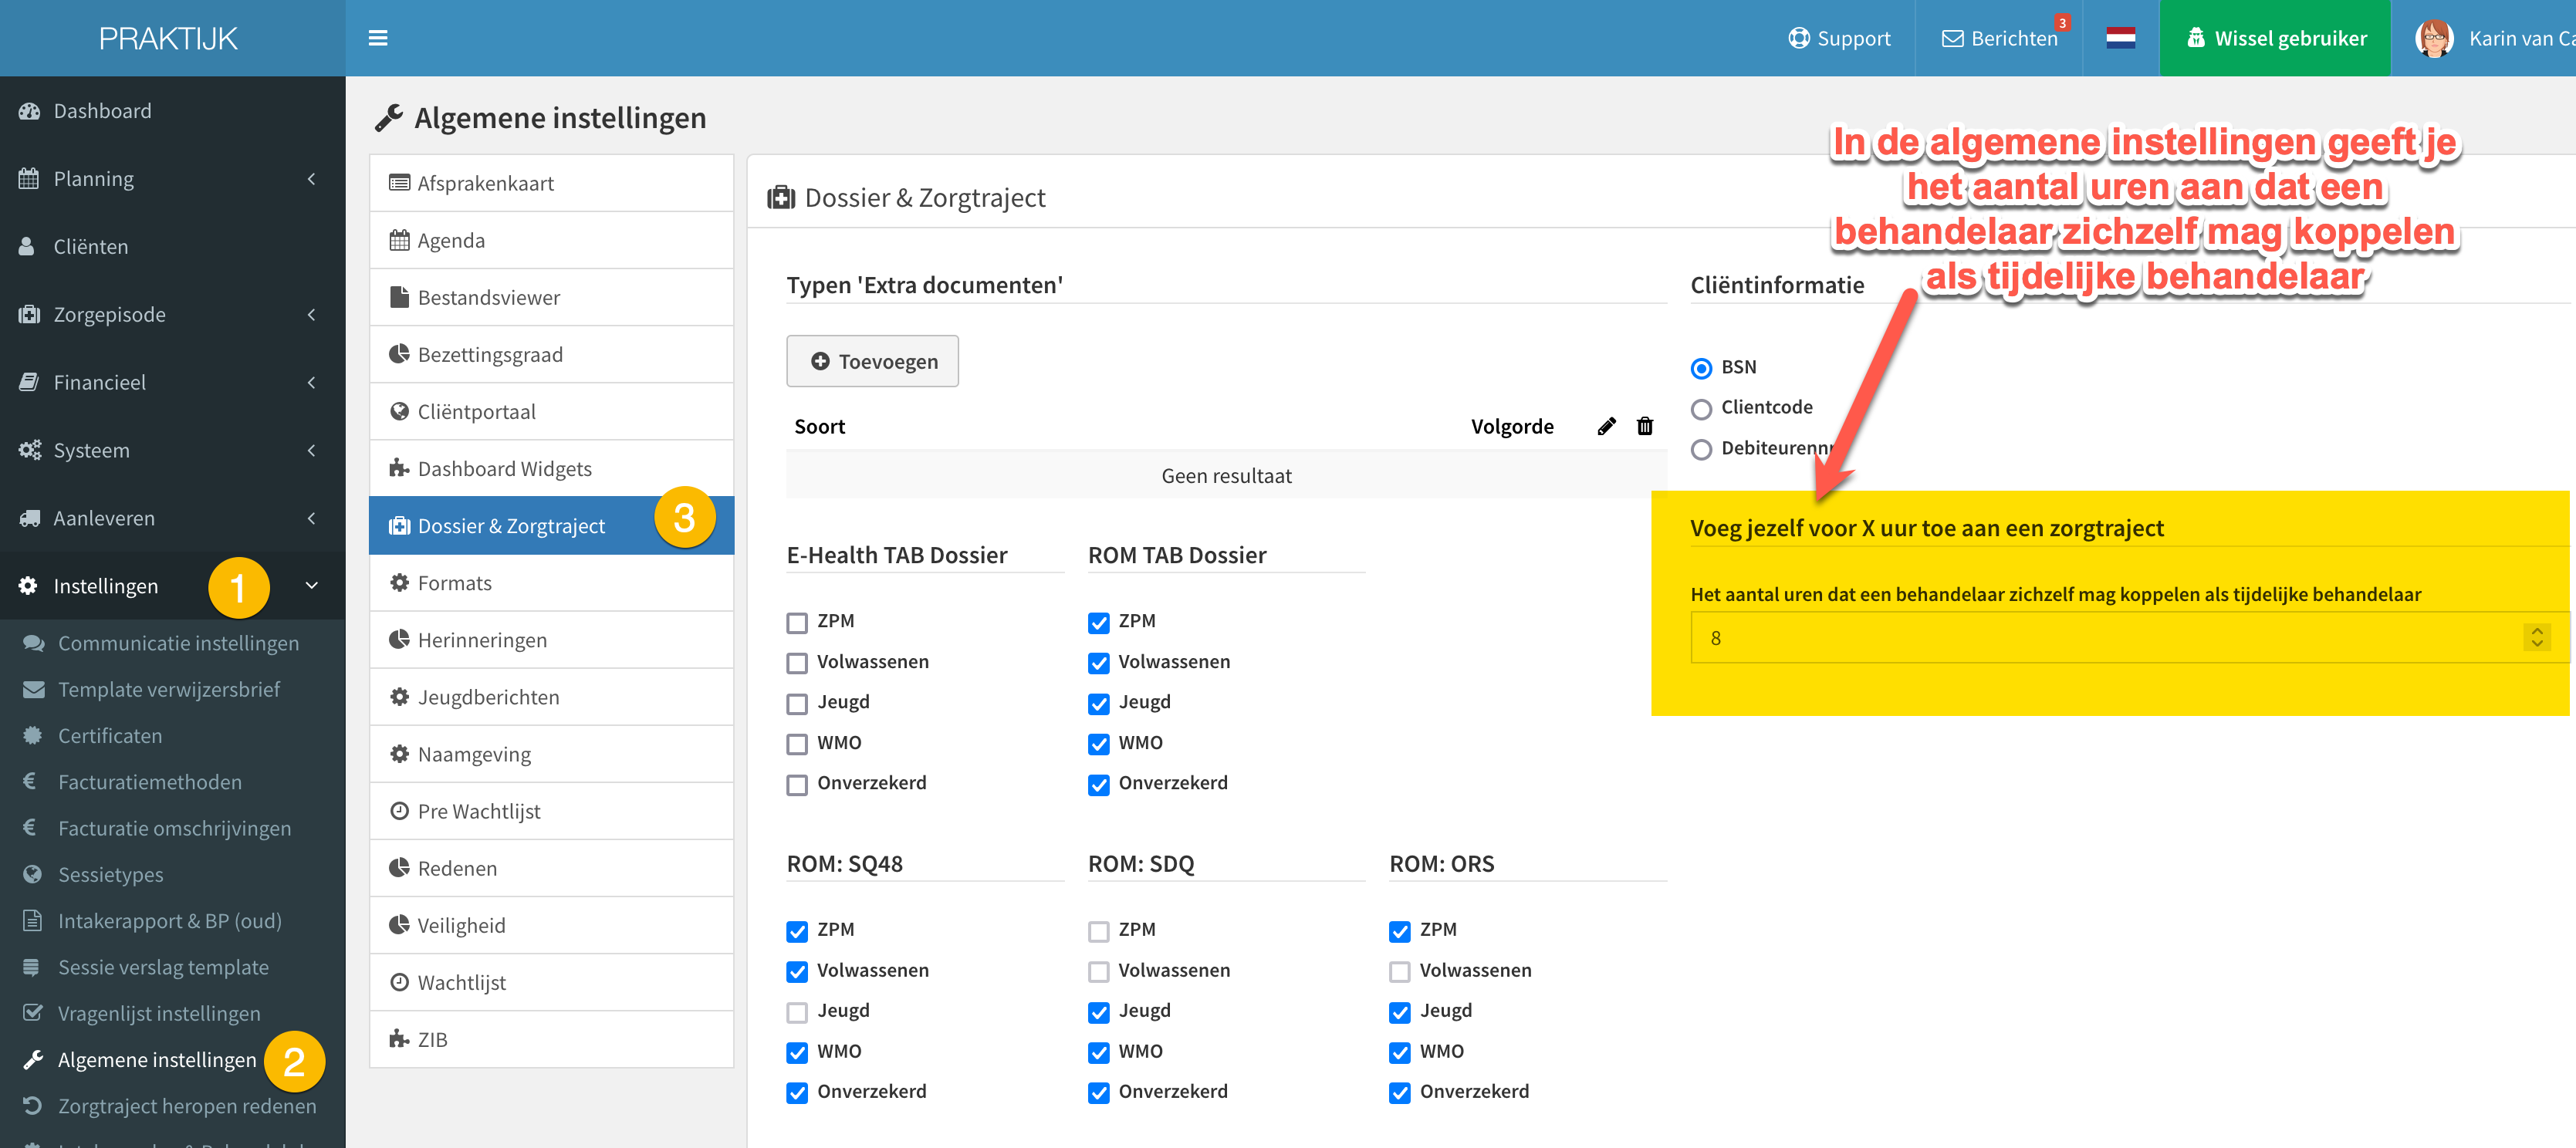Toggle the hamburger sidebar menu icon
This screenshot has width=2576, height=1148.
pyautogui.click(x=378, y=38)
